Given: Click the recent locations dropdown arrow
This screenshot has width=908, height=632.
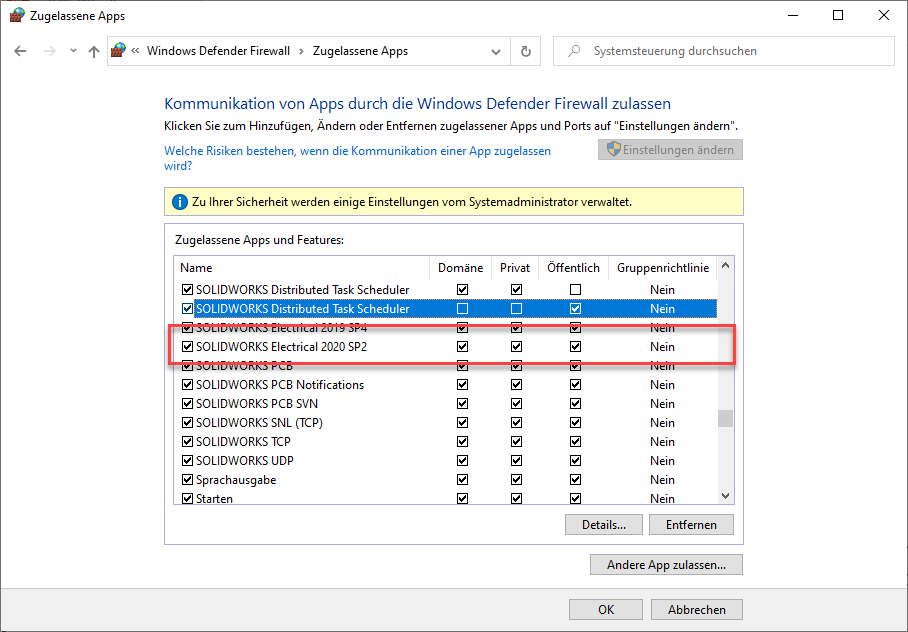Looking at the screenshot, I should pyautogui.click(x=72, y=51).
